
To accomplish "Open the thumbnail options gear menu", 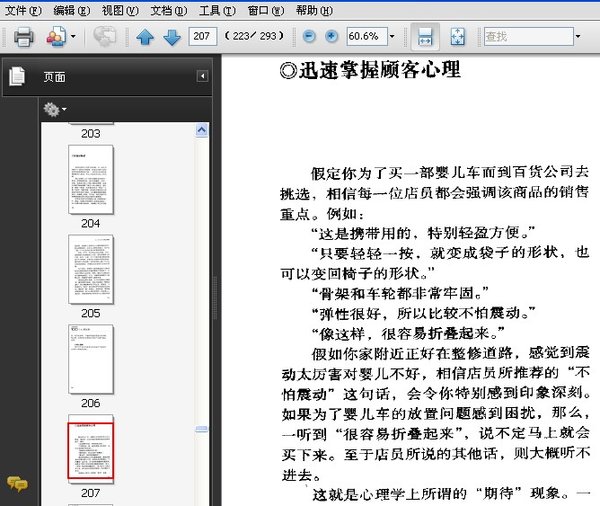I will click(54, 108).
